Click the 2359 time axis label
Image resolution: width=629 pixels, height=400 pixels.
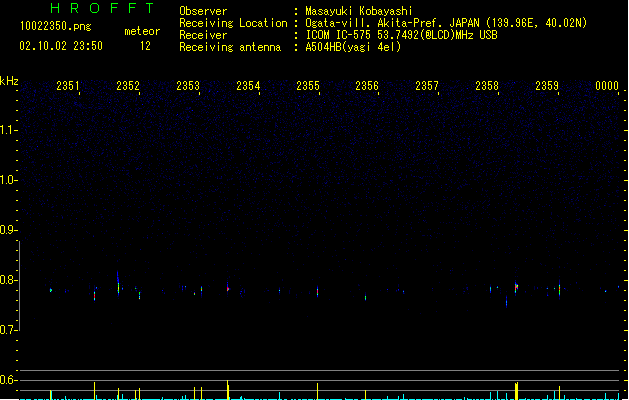tap(547, 85)
